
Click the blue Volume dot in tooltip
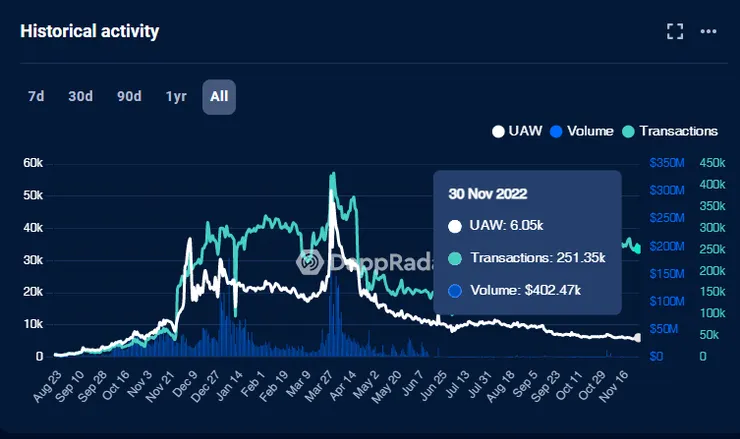456,291
